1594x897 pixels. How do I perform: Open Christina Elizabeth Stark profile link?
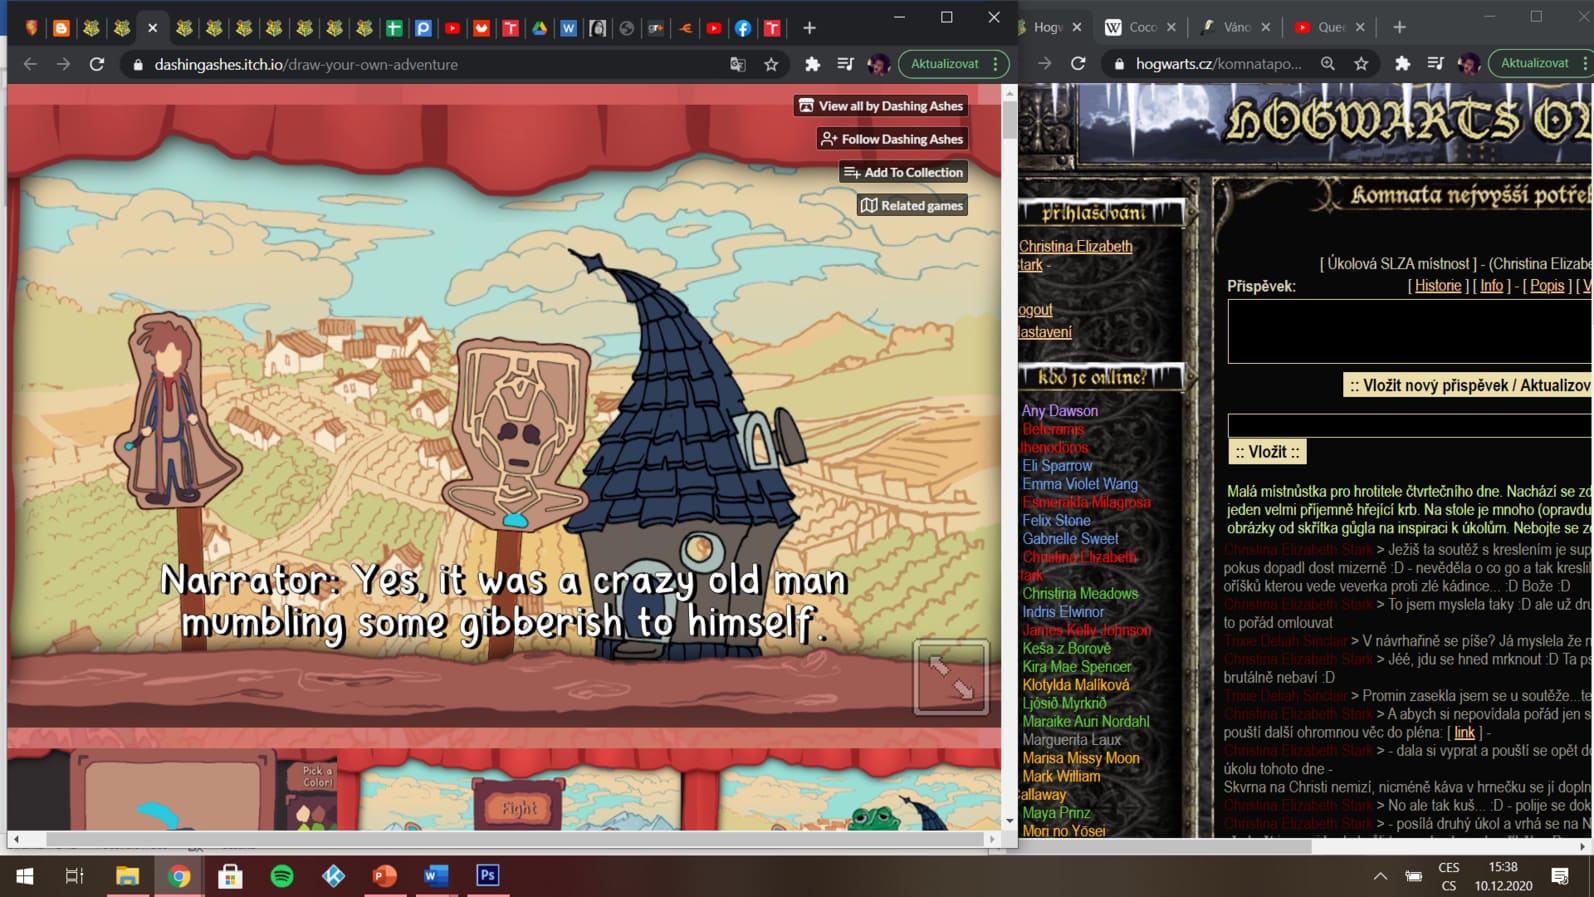pos(1075,255)
